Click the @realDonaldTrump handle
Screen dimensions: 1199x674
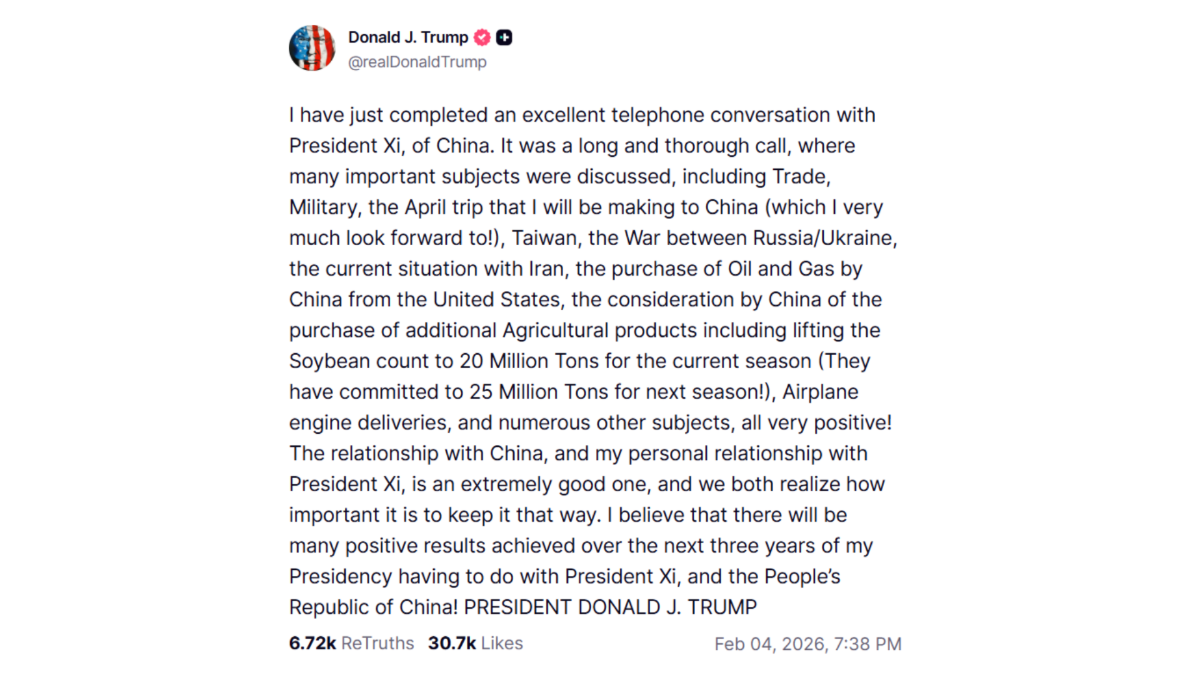(x=417, y=62)
